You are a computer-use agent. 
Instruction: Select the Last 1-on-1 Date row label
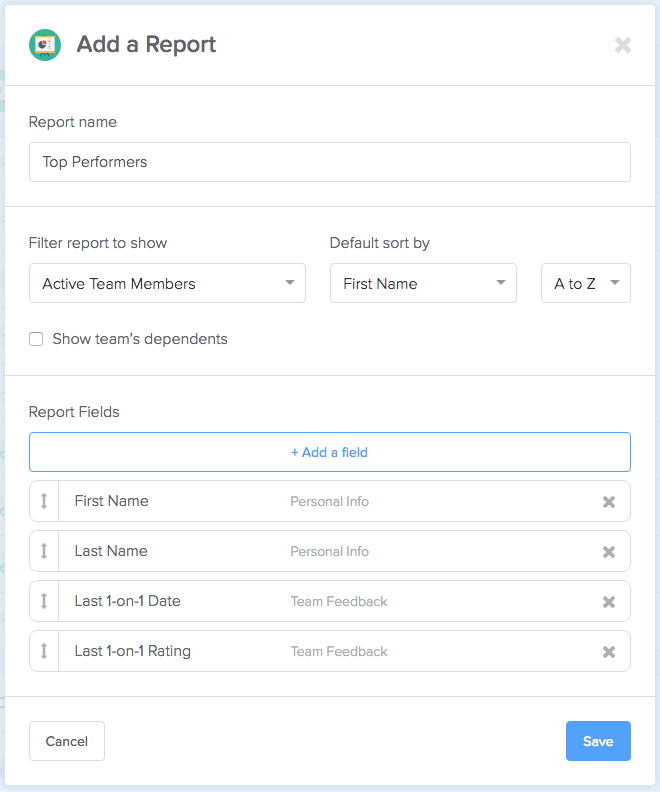(128, 601)
